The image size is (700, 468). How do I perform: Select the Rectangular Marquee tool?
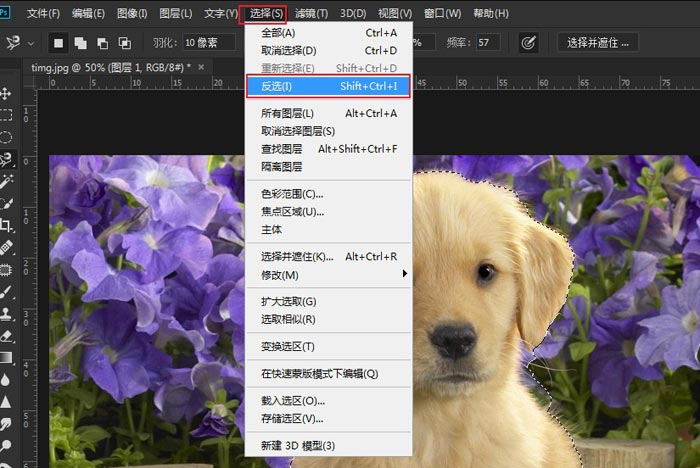(x=6, y=115)
